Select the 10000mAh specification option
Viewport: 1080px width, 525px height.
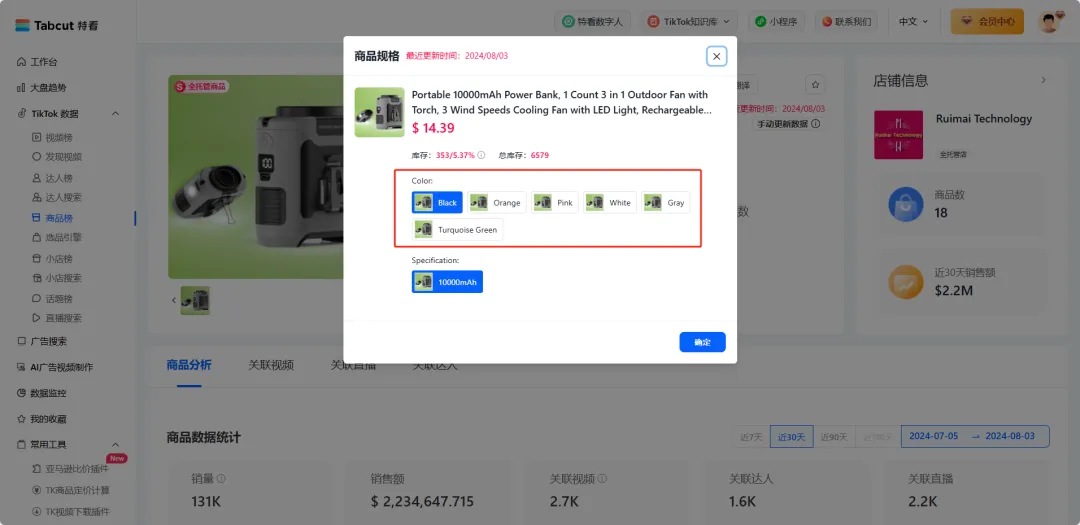447,282
